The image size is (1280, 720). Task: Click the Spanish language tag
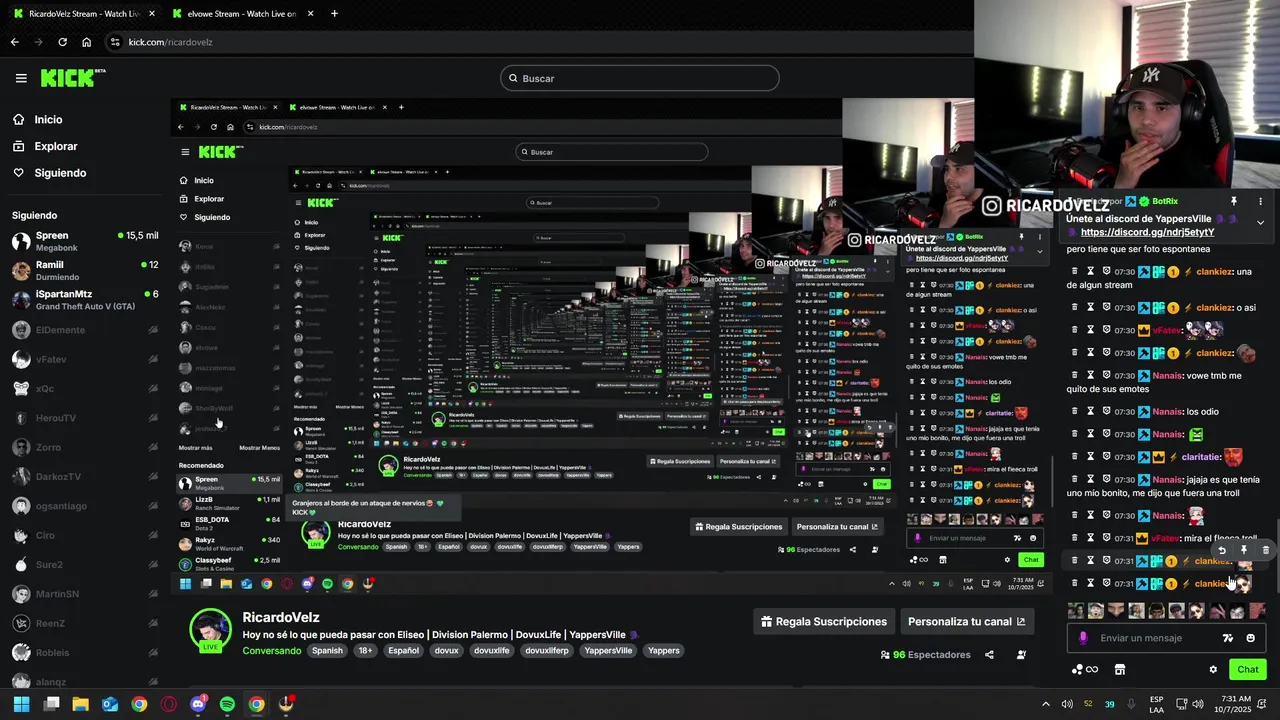click(327, 650)
